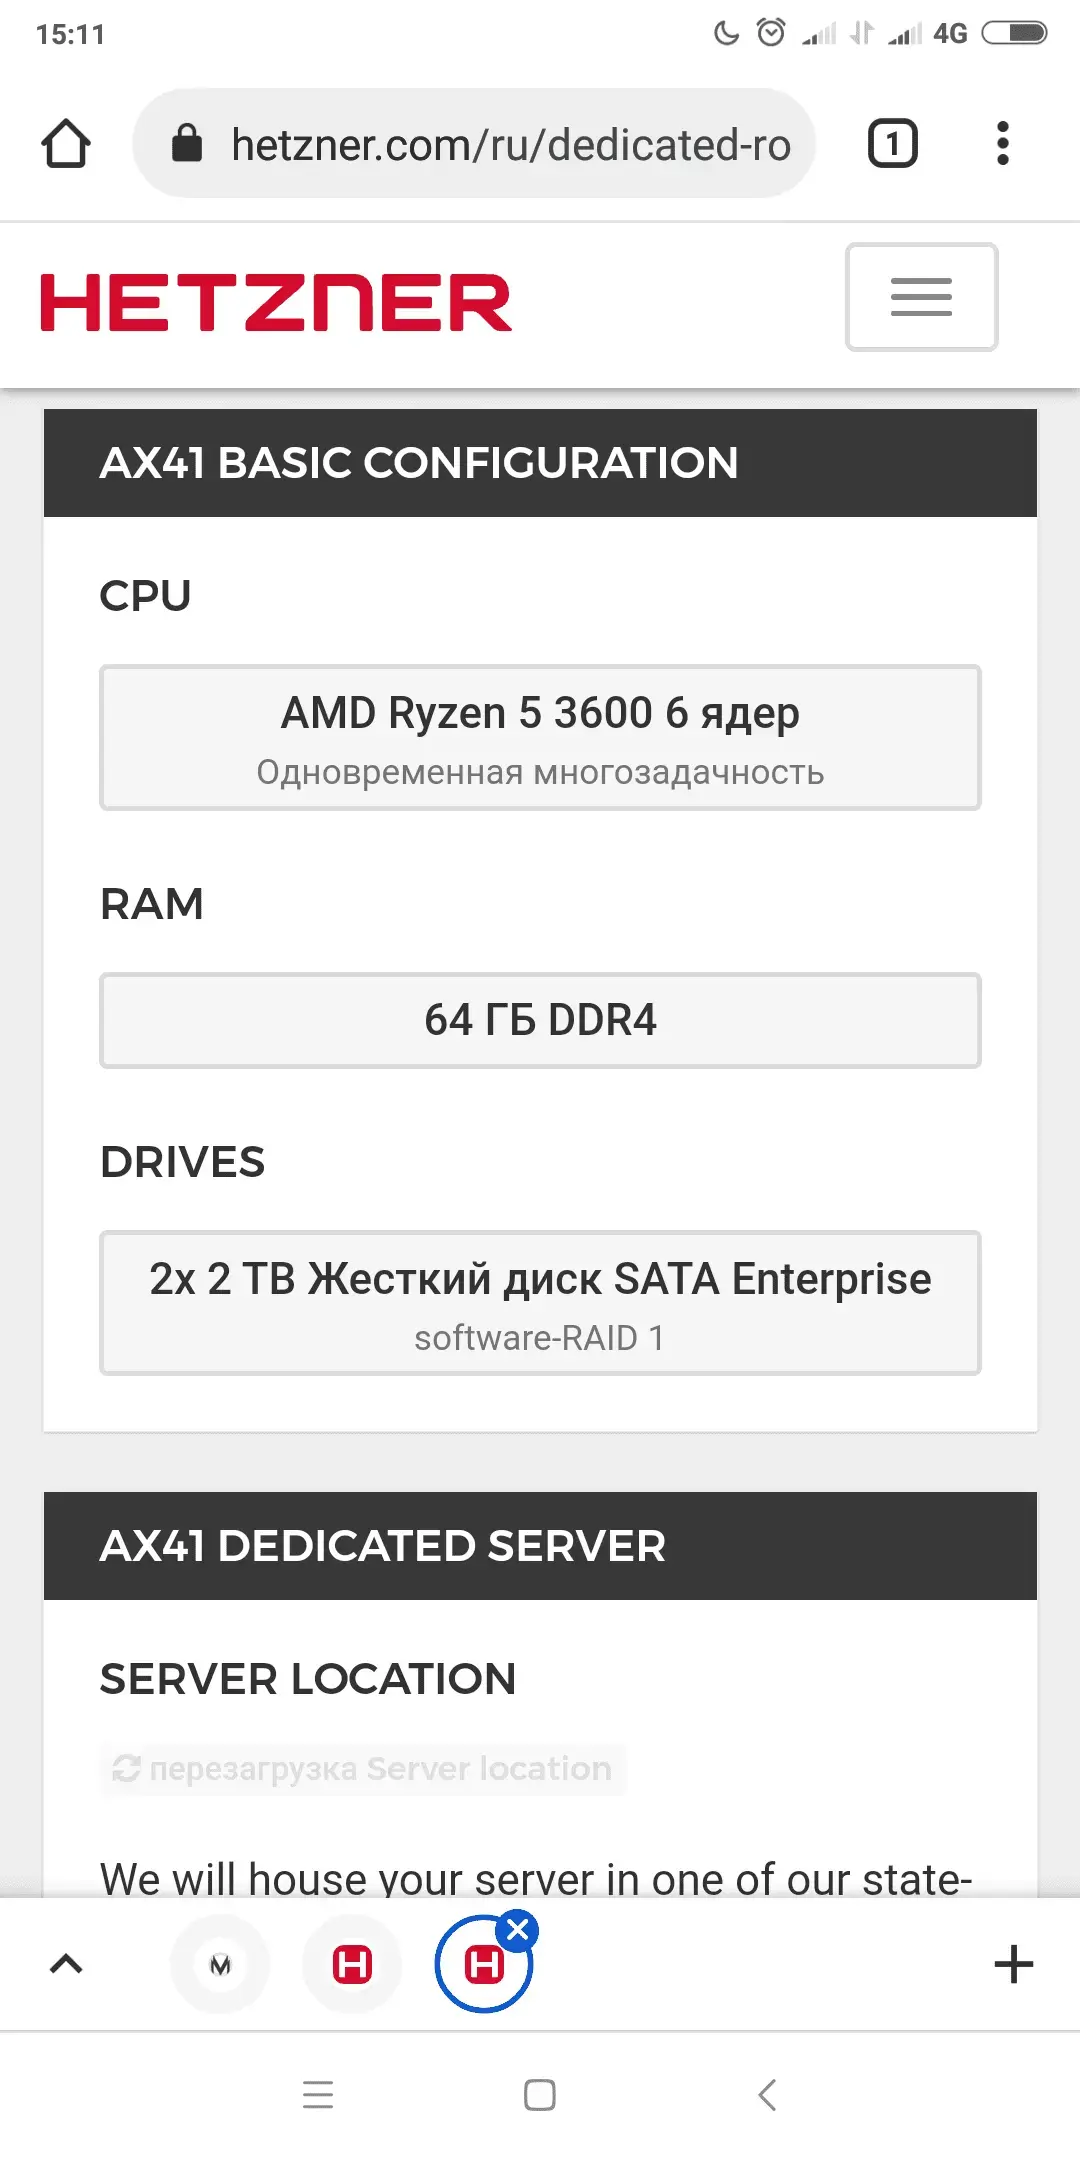Select the 64 ГБ DDR4 RAM option
Viewport: 1080px width, 2160px height.
click(540, 1020)
